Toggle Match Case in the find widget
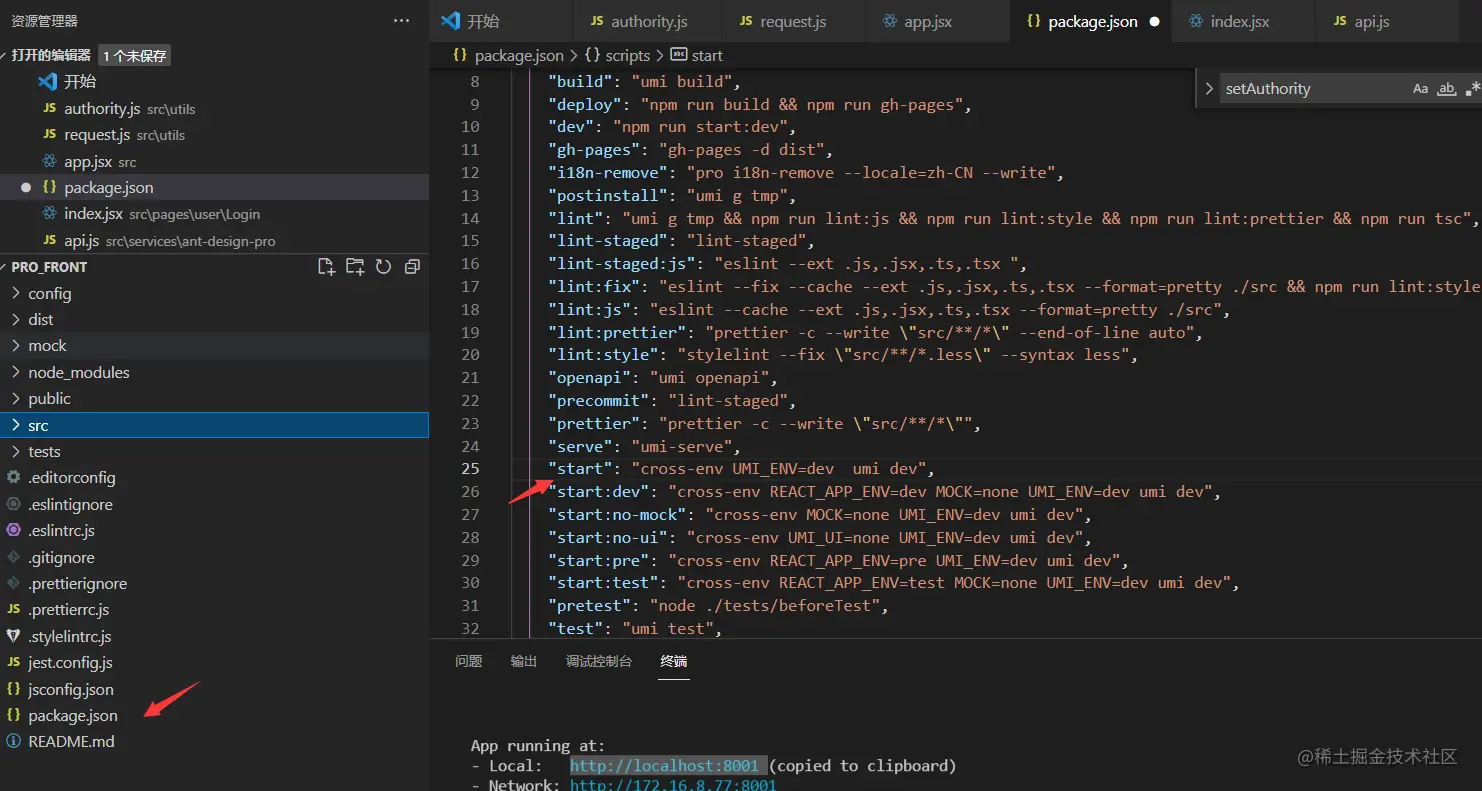The image size is (1482, 791). click(1420, 89)
